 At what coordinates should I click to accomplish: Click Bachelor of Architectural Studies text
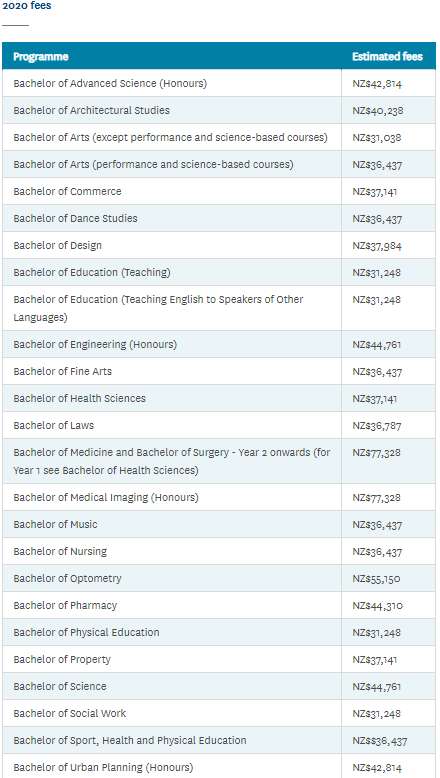91,110
